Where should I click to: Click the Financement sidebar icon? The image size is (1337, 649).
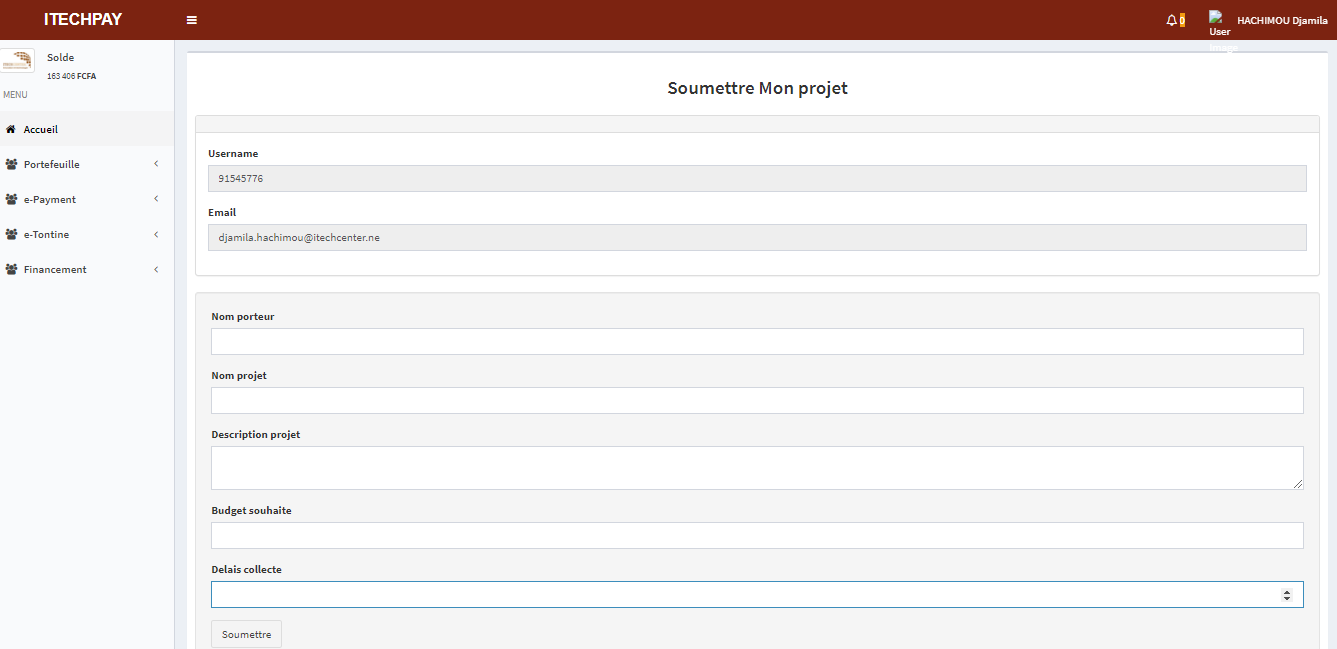pyautogui.click(x=11, y=269)
